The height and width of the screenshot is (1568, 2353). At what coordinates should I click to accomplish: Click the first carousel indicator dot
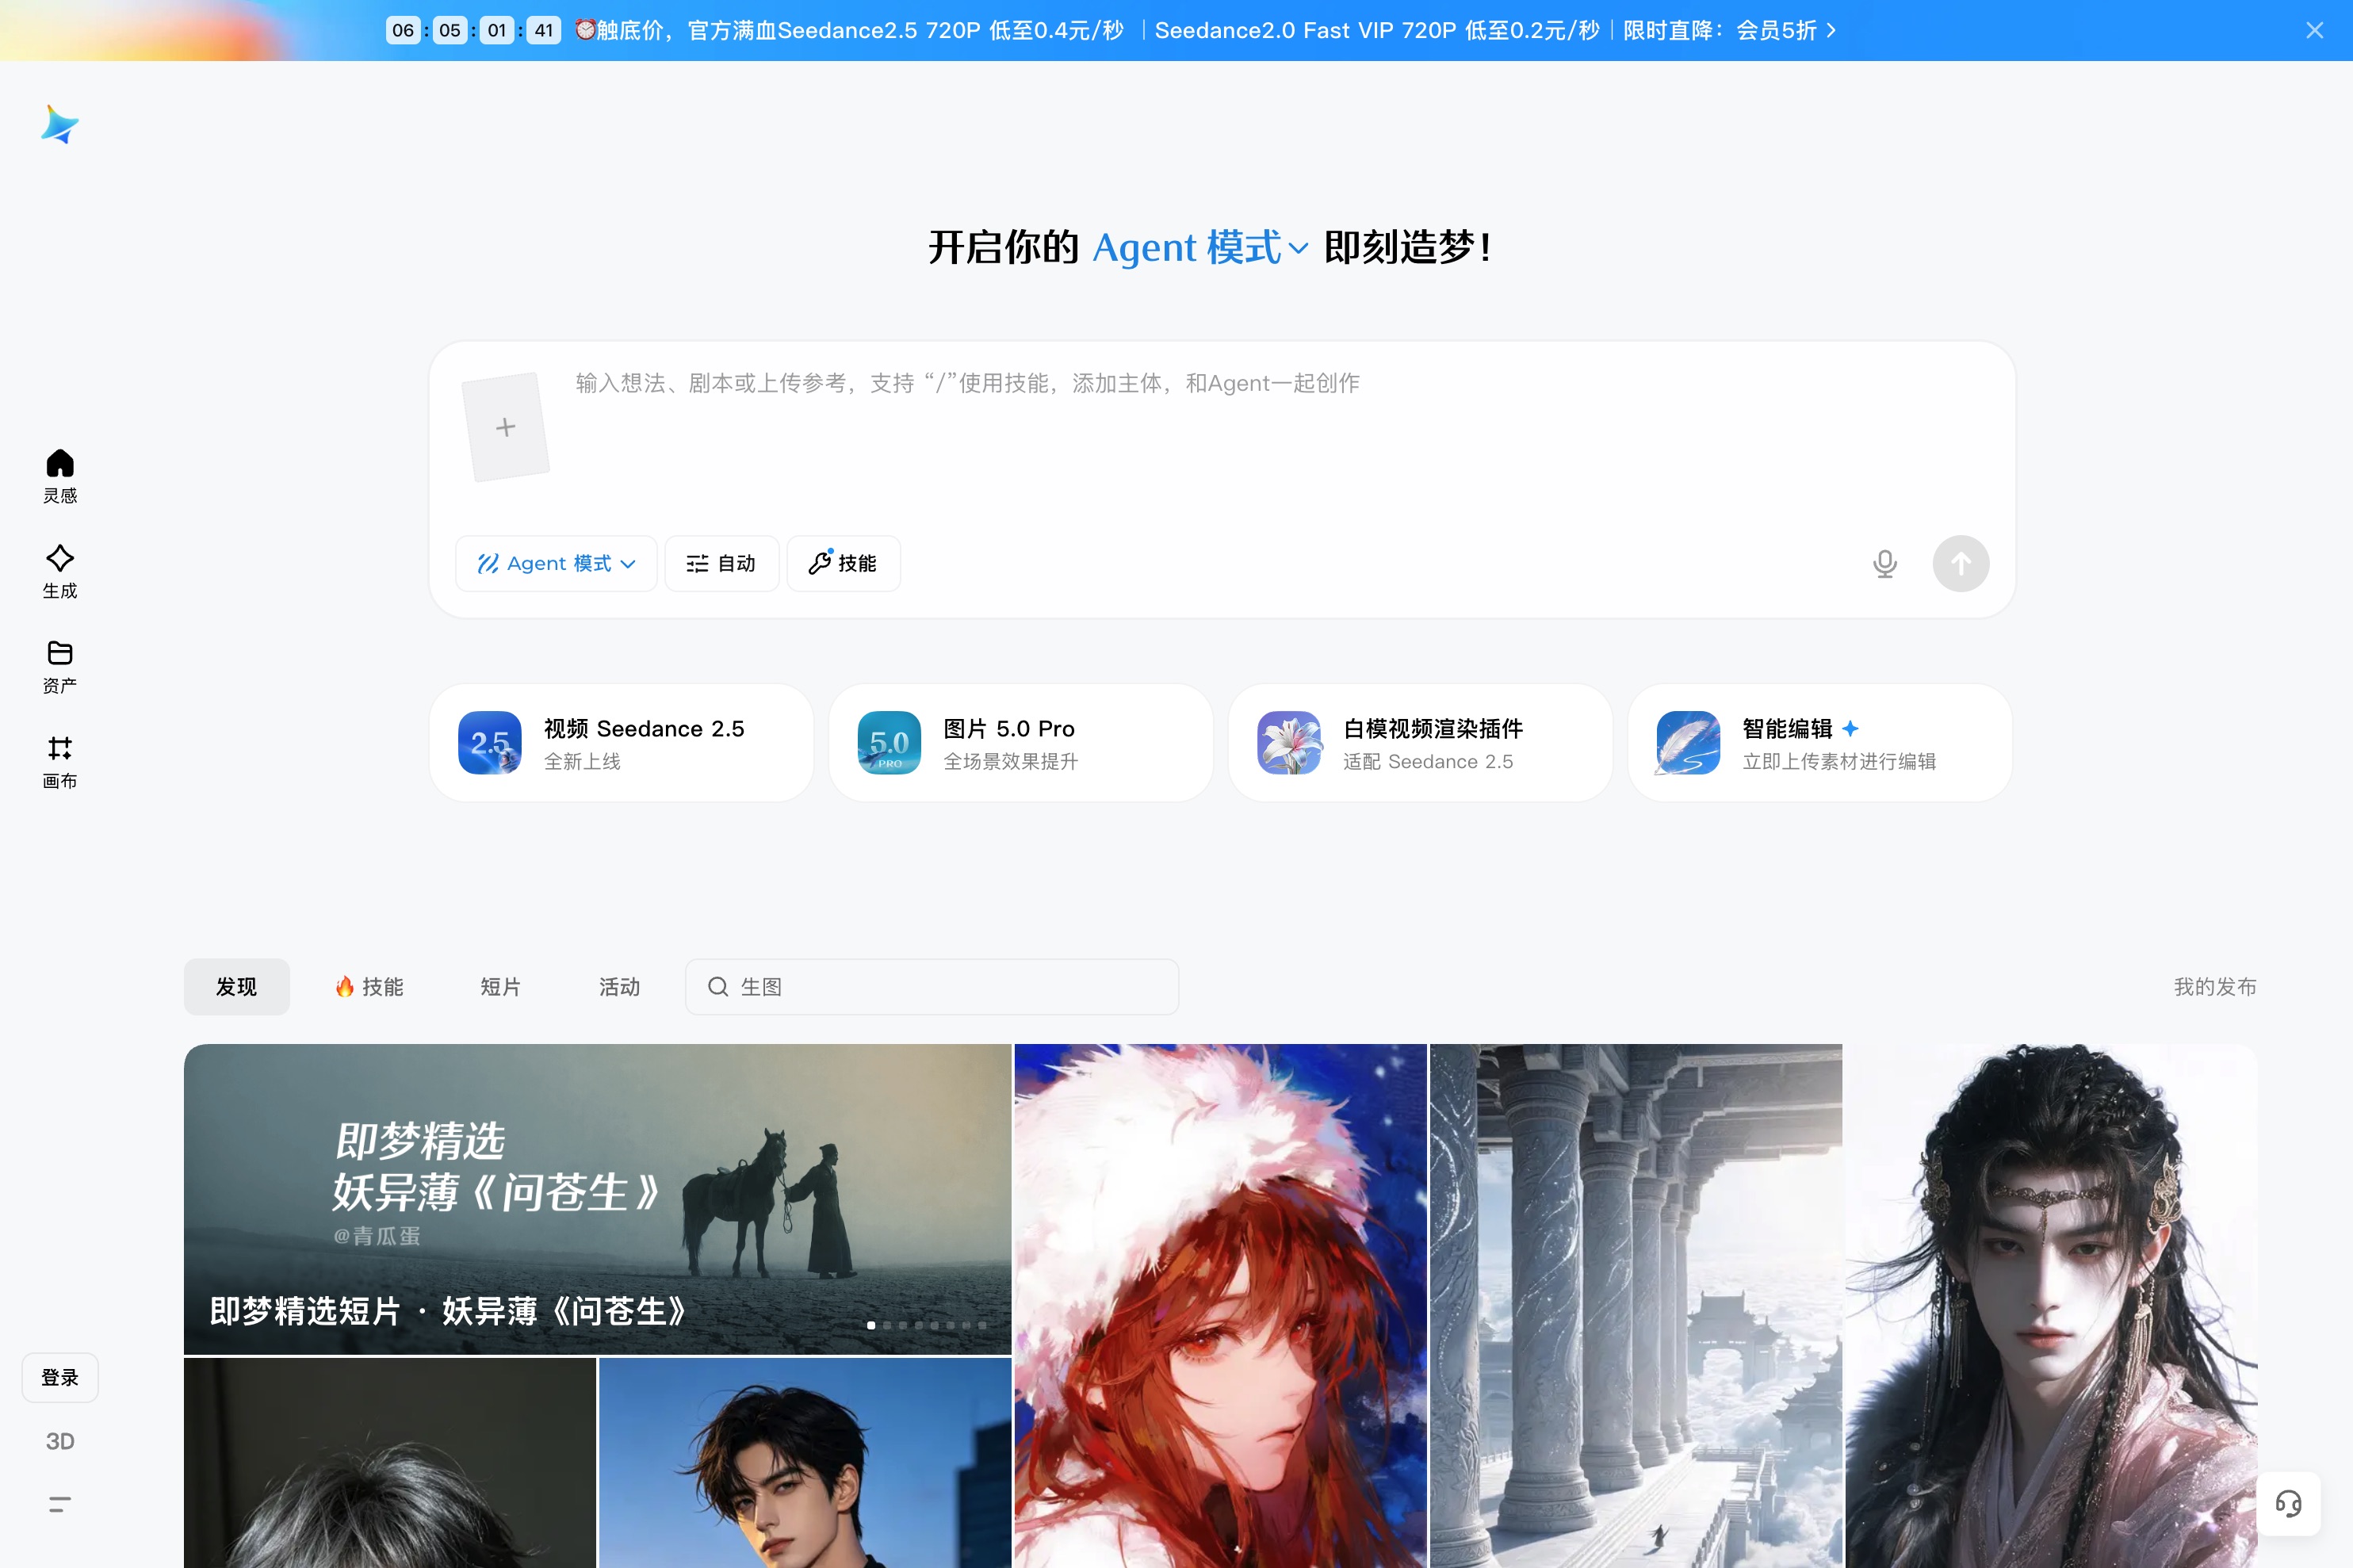(871, 1325)
